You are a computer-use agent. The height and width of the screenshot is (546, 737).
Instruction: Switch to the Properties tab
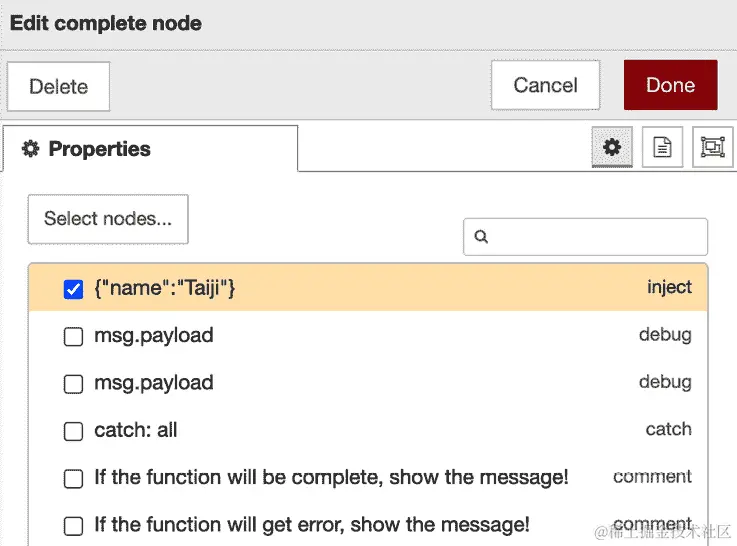150,148
